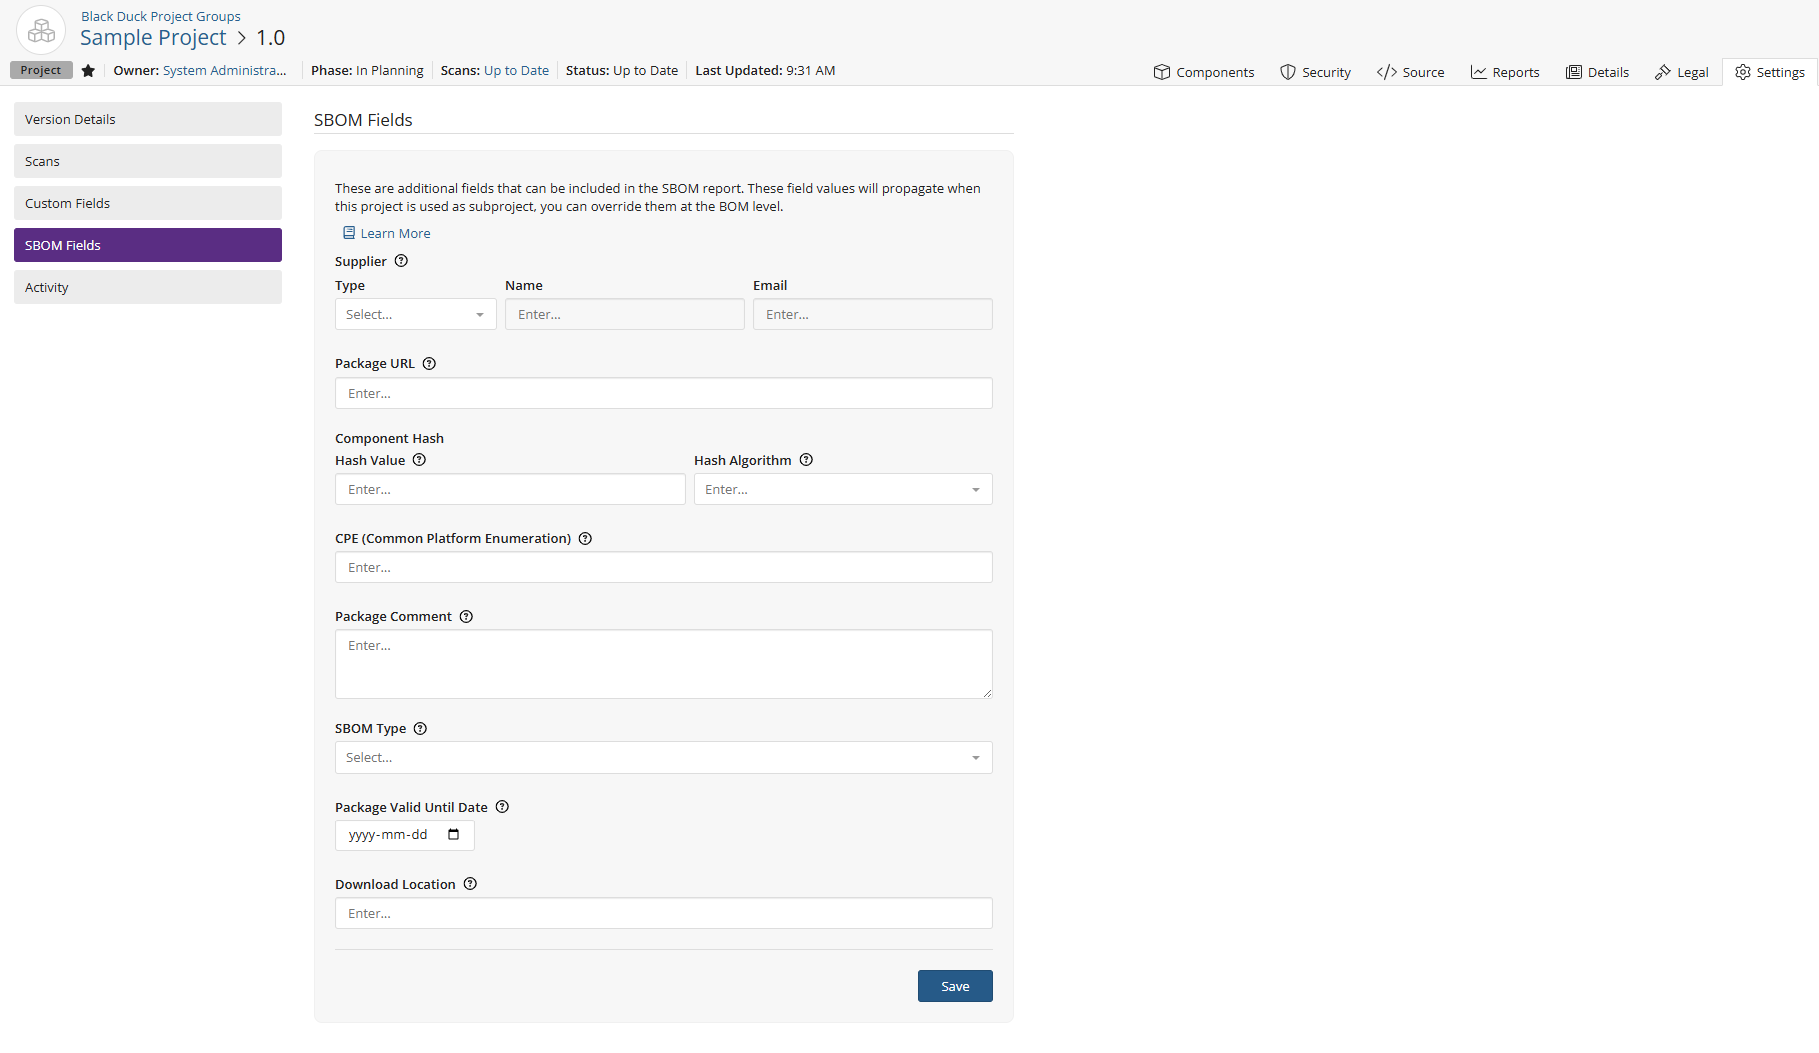Open the Supplier Type dropdown
The image size is (1819, 1053).
[415, 314]
